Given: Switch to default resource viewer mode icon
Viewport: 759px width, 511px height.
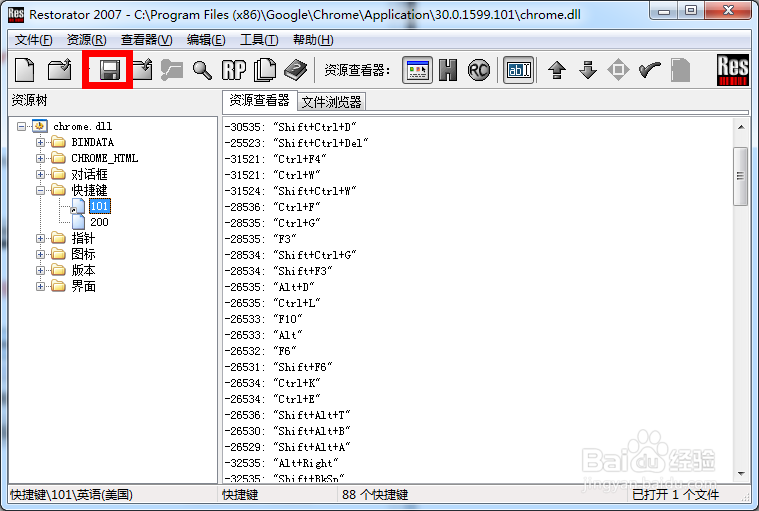Looking at the screenshot, I should coord(417,70).
